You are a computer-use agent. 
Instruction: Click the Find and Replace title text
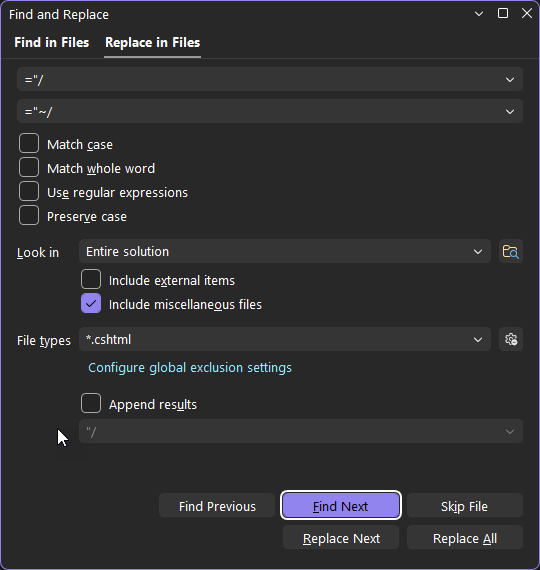coord(59,15)
